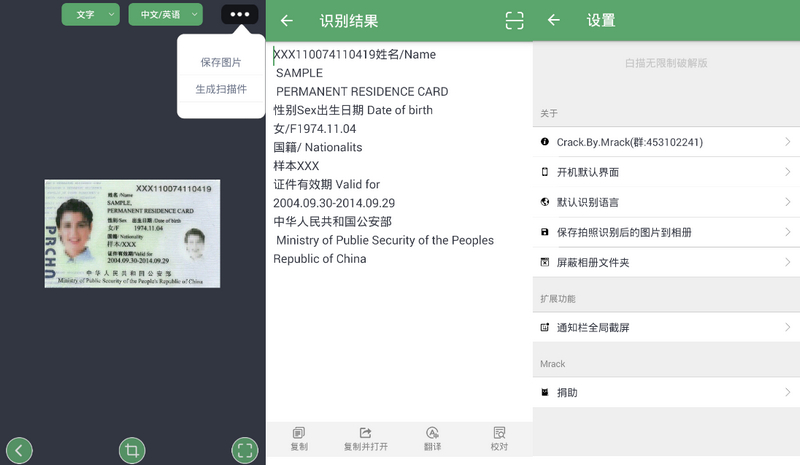Select 生成扫描件 from the popup menu

coord(221,89)
